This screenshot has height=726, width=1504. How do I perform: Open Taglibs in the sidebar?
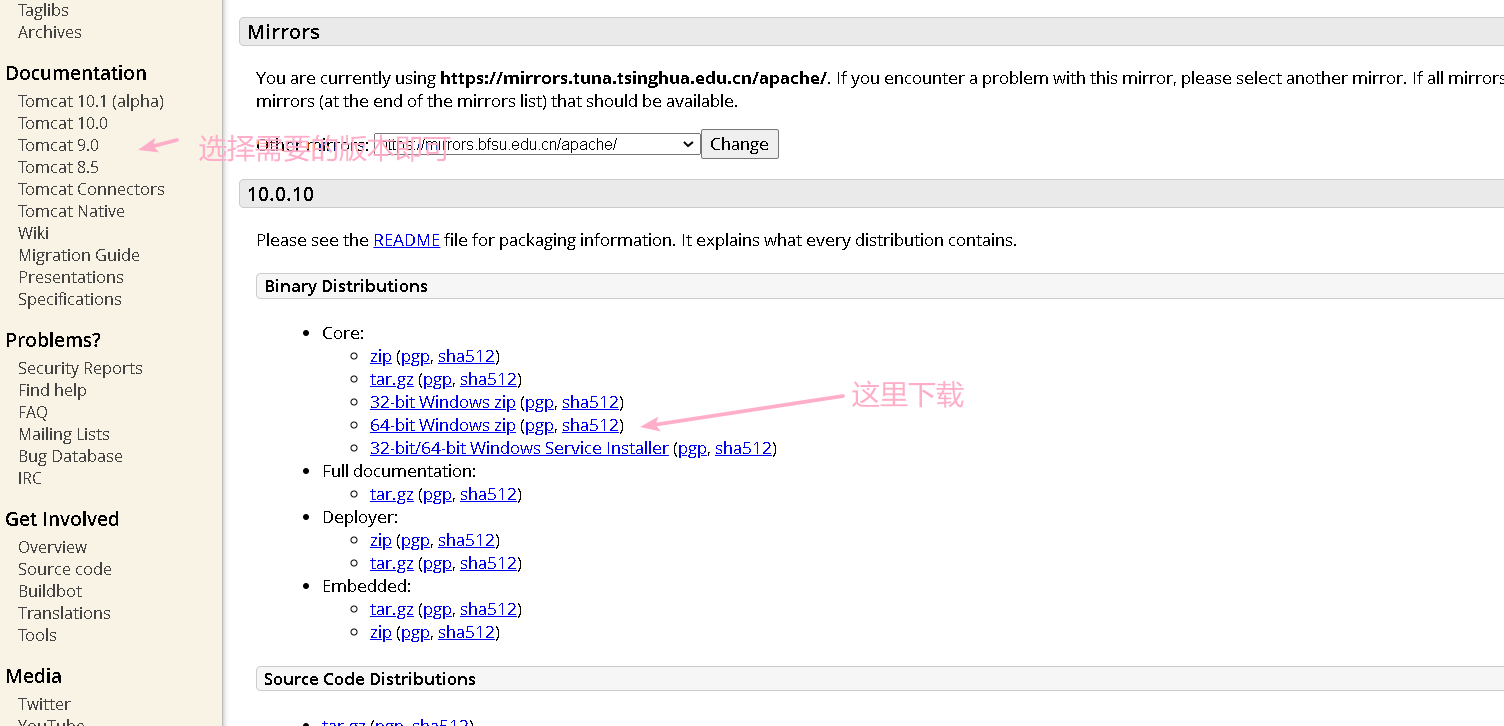click(43, 10)
